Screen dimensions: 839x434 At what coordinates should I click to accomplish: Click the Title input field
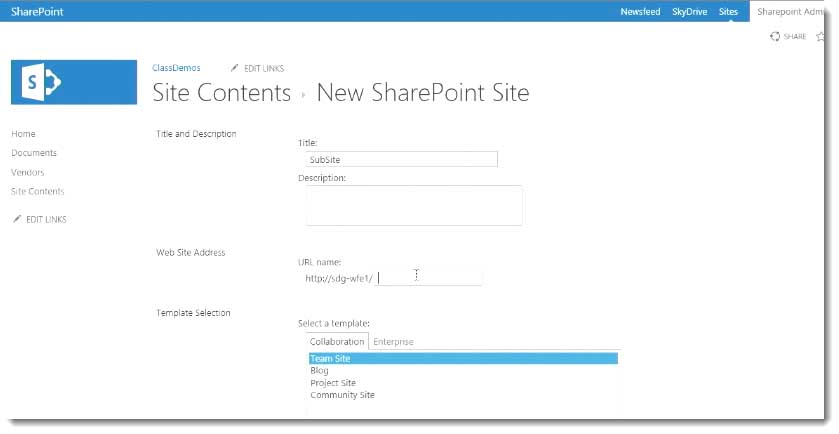coord(401,159)
